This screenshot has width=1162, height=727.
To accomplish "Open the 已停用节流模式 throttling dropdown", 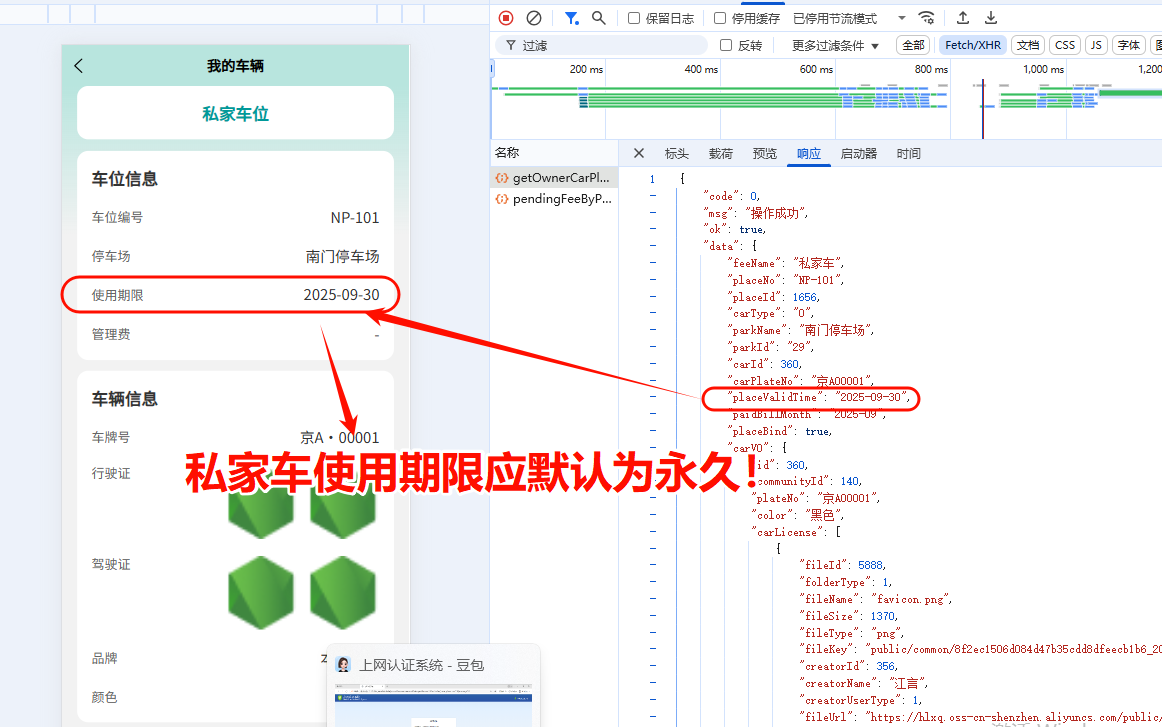I will (849, 18).
